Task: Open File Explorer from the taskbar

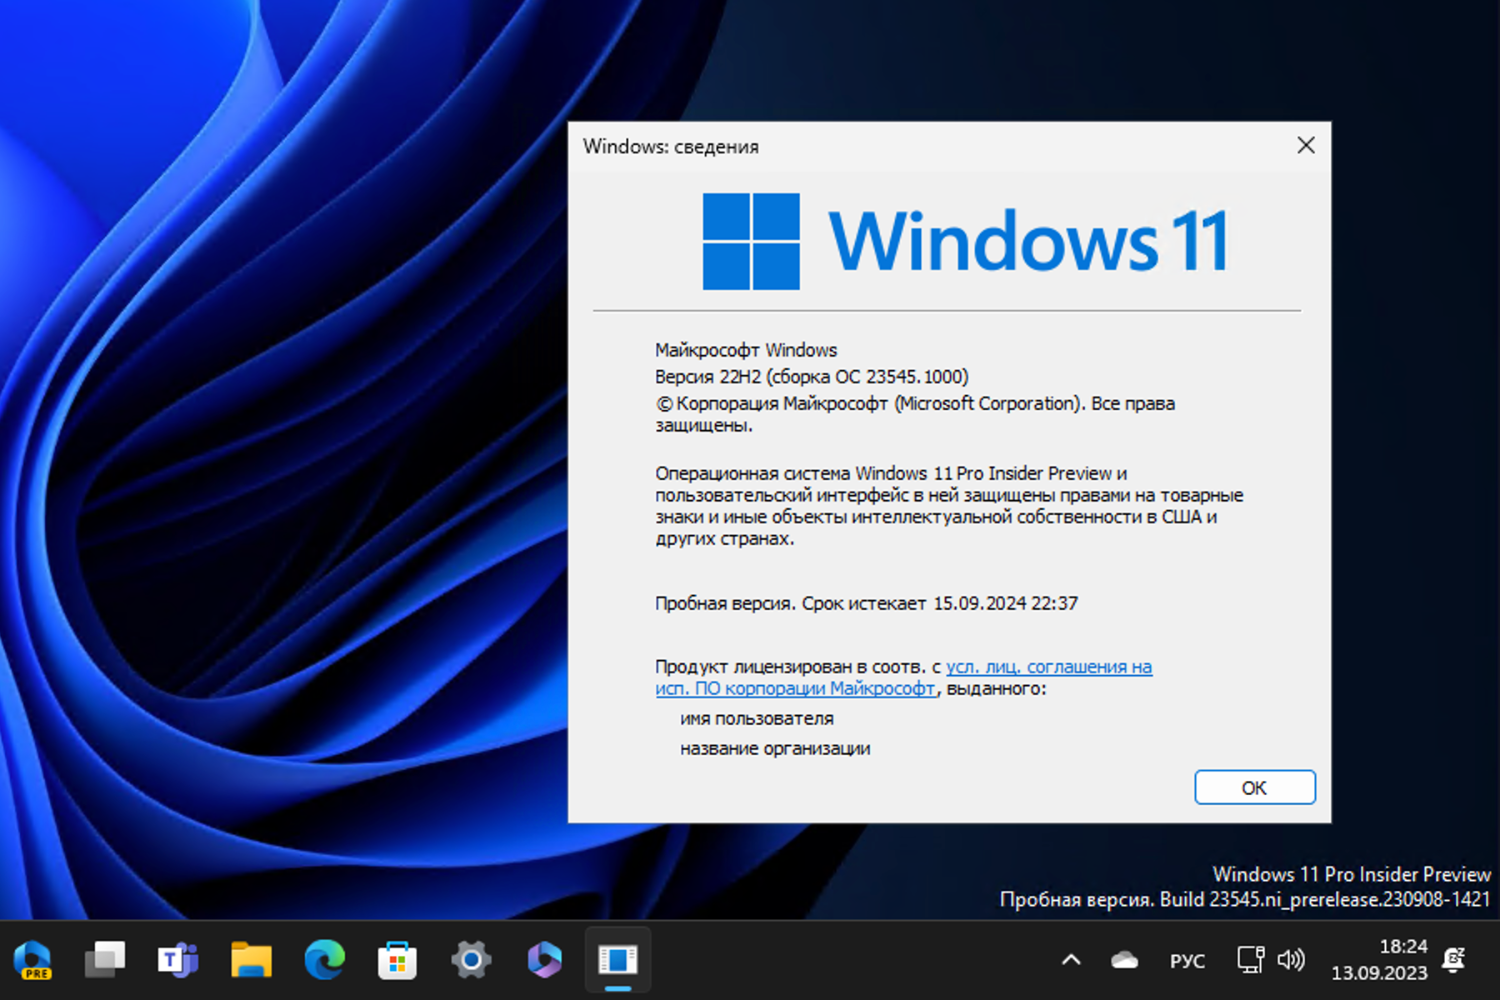Action: pyautogui.click(x=250, y=958)
